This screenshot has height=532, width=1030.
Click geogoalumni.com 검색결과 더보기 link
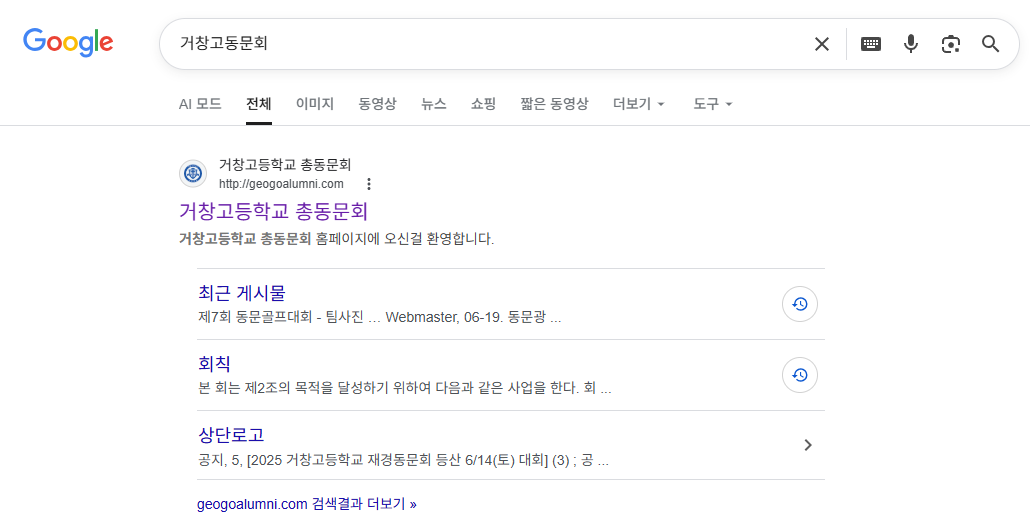point(306,504)
